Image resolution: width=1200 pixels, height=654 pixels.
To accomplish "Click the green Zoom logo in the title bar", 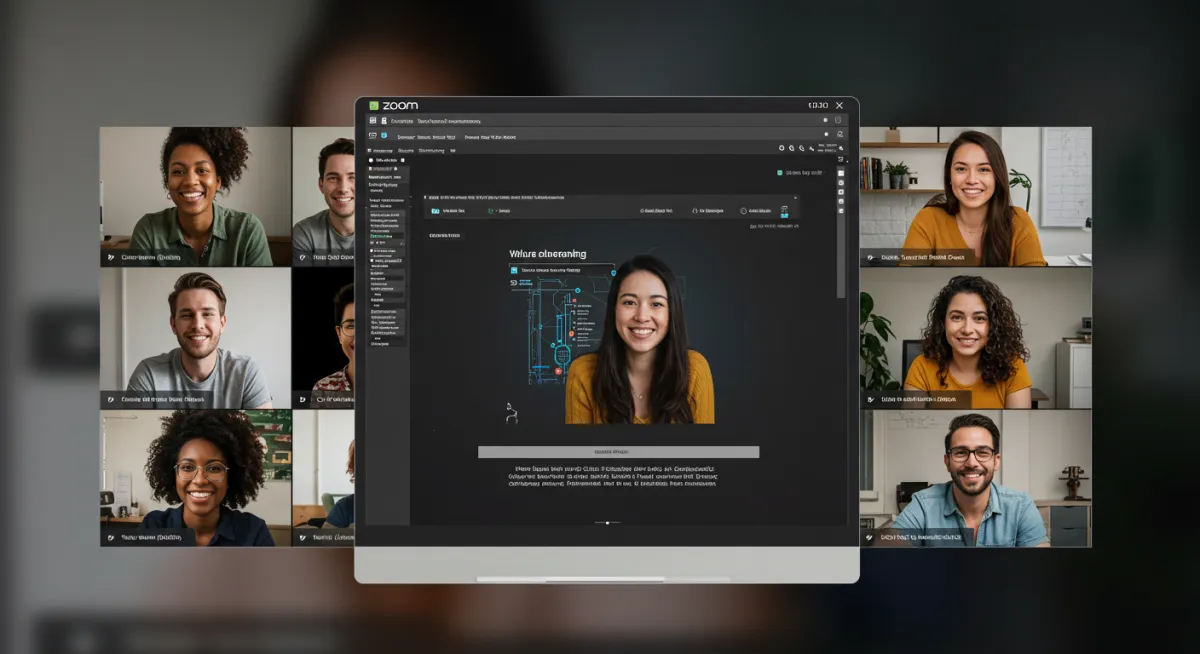I will [x=374, y=105].
